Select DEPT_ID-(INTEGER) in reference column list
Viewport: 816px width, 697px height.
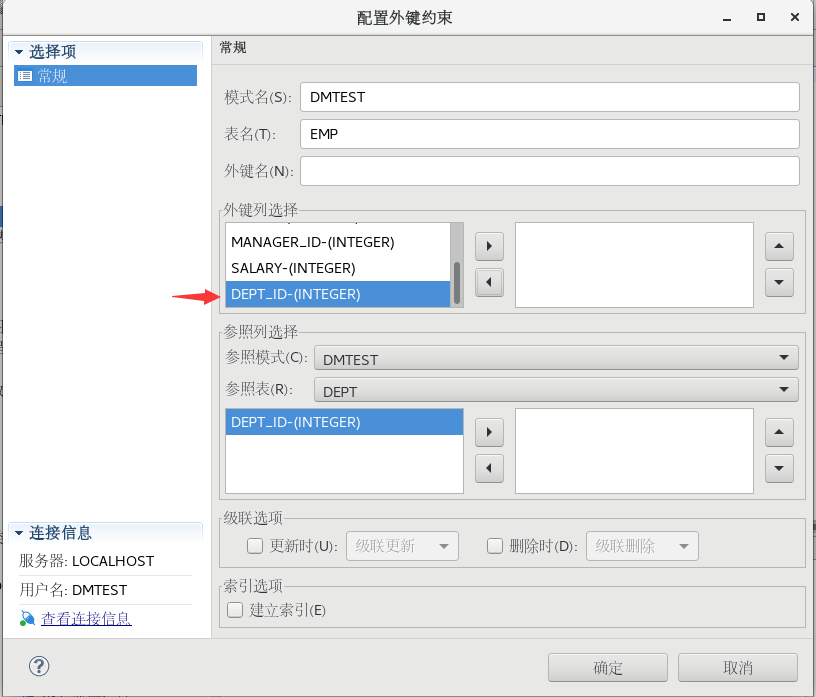coord(345,422)
